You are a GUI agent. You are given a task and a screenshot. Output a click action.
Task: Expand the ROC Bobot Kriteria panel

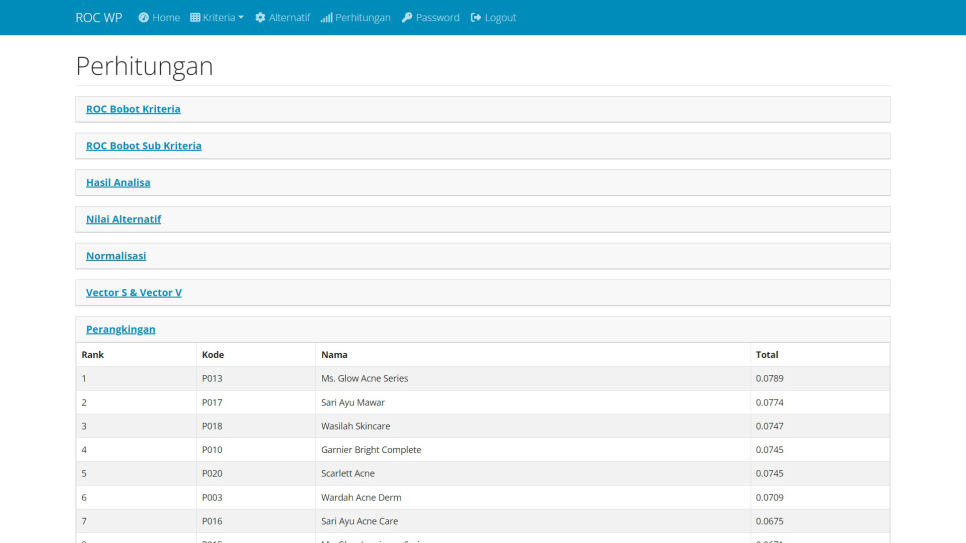click(x=133, y=109)
